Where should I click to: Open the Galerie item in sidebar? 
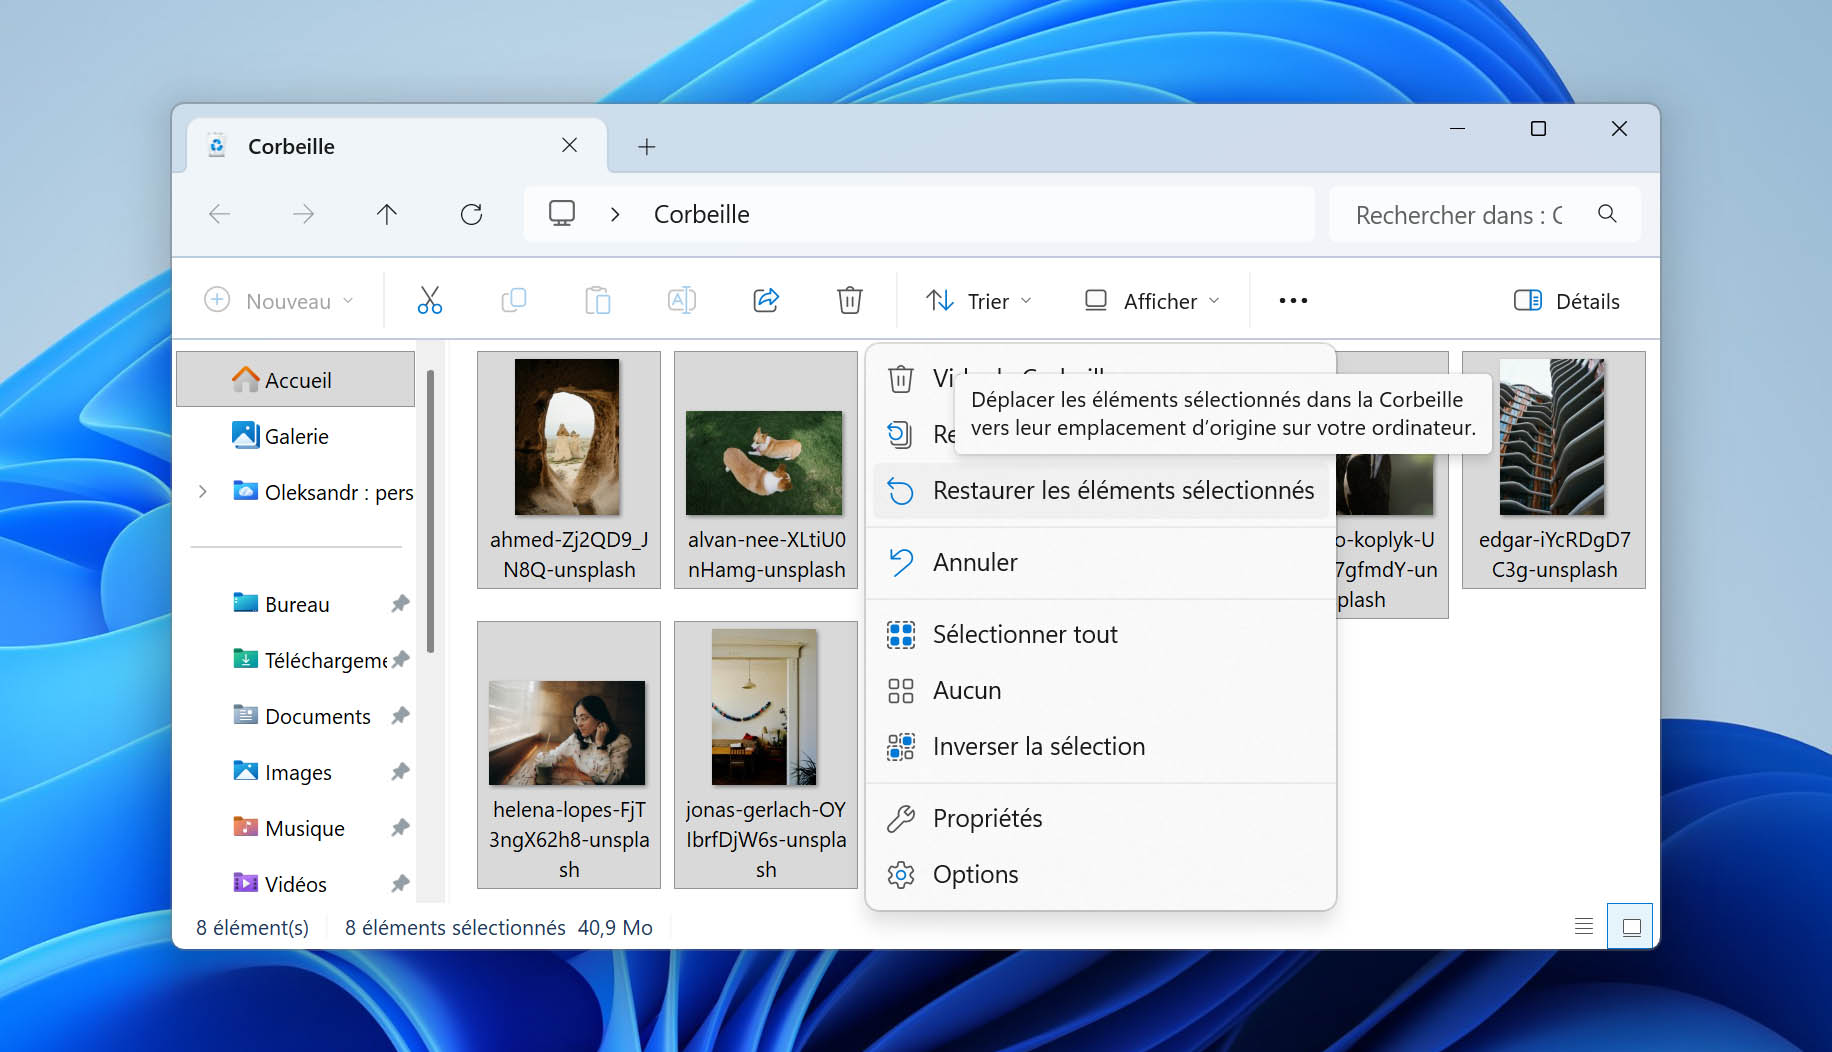pyautogui.click(x=296, y=436)
